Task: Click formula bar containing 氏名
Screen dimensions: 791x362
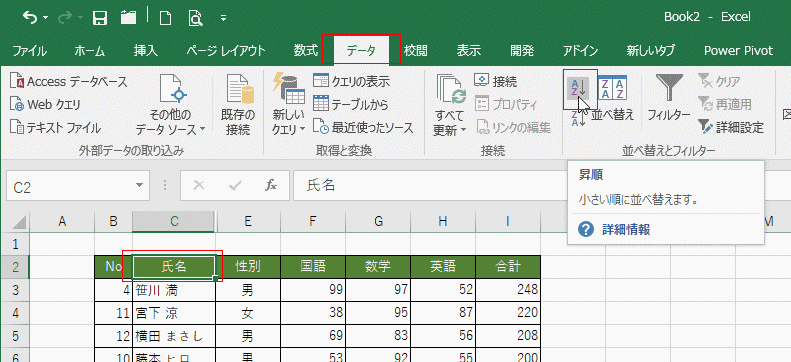Action: tap(542, 186)
